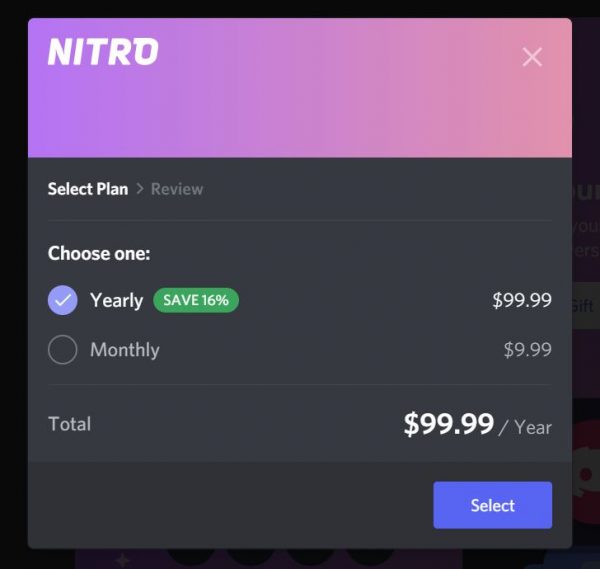Image resolution: width=600 pixels, height=569 pixels.
Task: Click the Monthly plan label text
Action: coord(124,350)
